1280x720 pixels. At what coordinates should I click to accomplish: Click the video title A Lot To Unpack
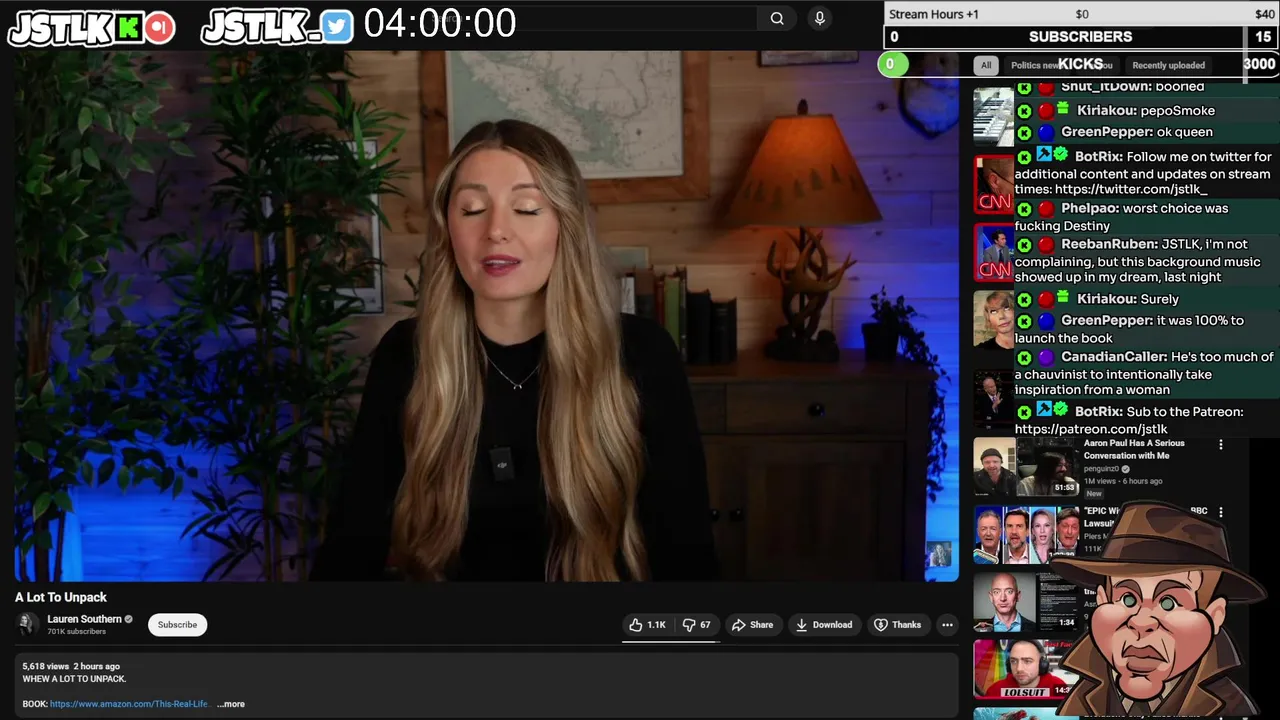[61, 597]
